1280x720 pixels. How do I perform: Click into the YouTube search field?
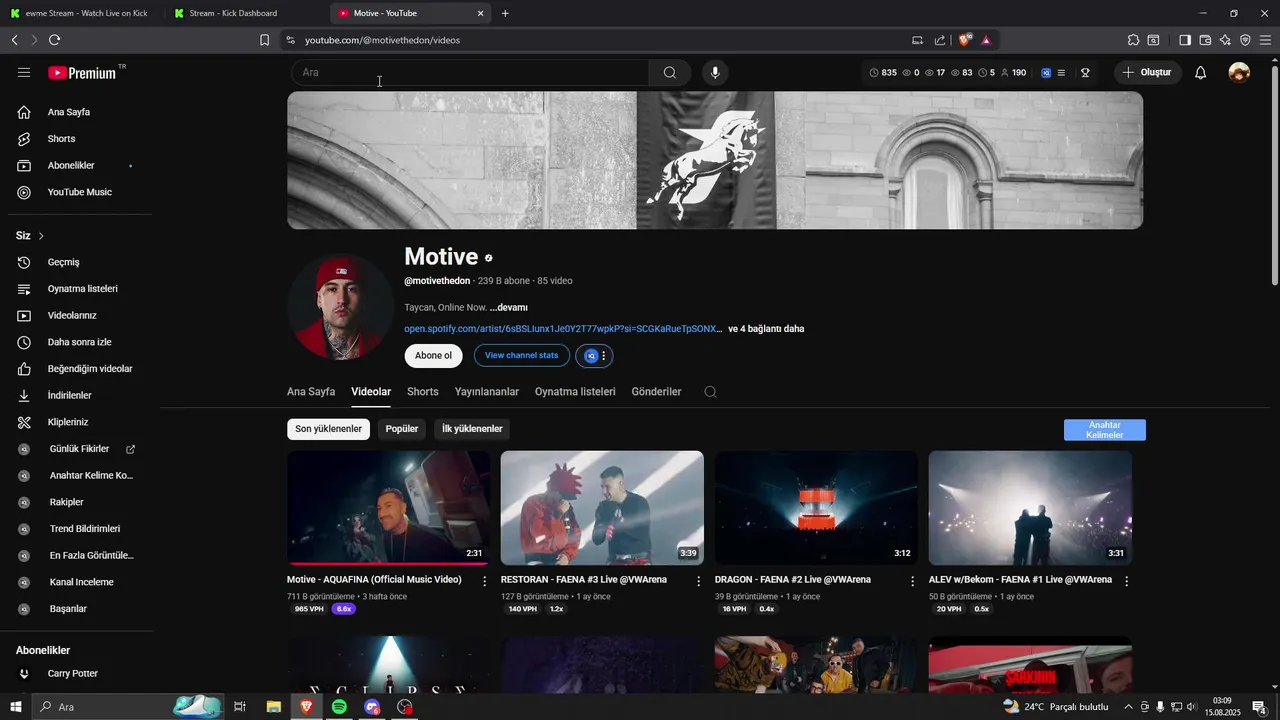470,72
